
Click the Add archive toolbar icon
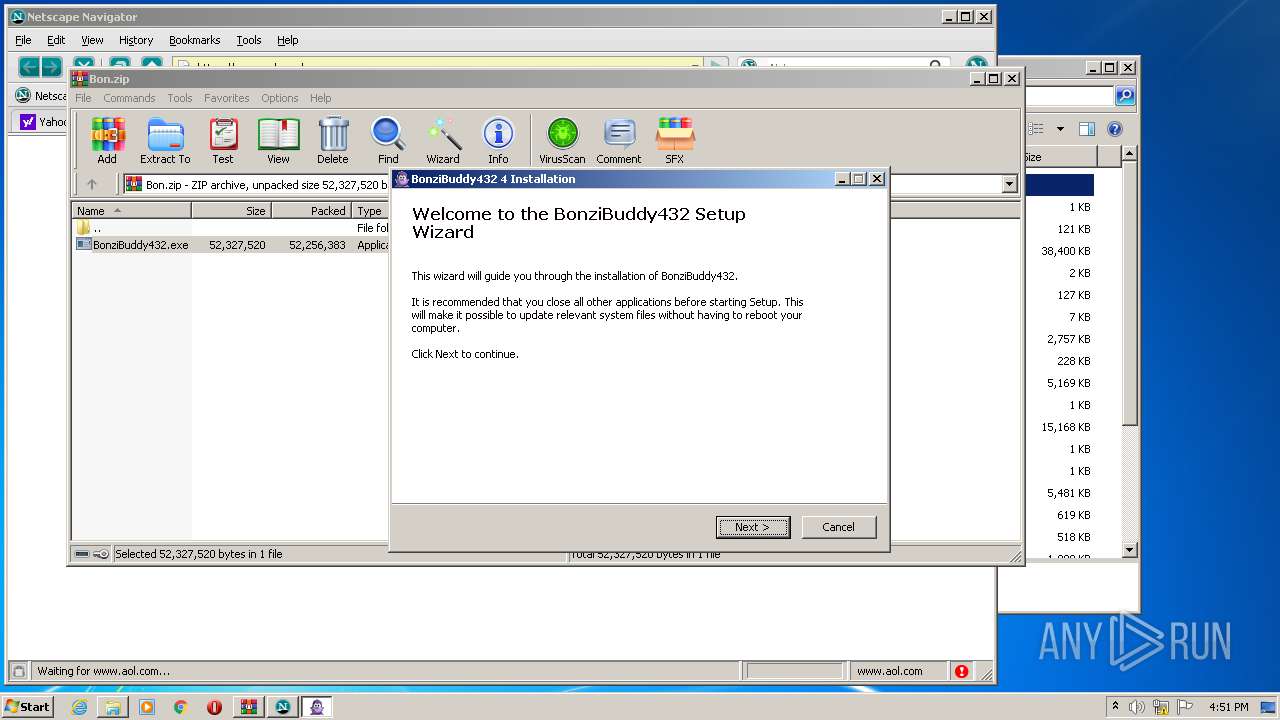(x=107, y=140)
